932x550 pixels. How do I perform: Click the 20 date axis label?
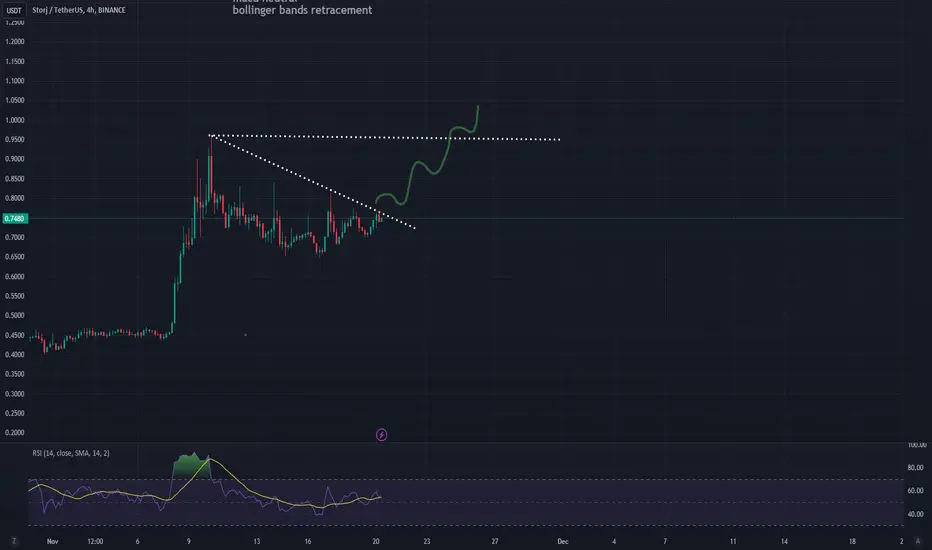pos(376,542)
